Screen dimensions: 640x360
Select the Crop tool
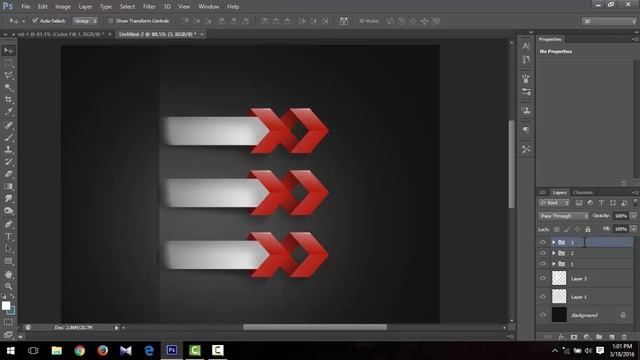point(8,100)
